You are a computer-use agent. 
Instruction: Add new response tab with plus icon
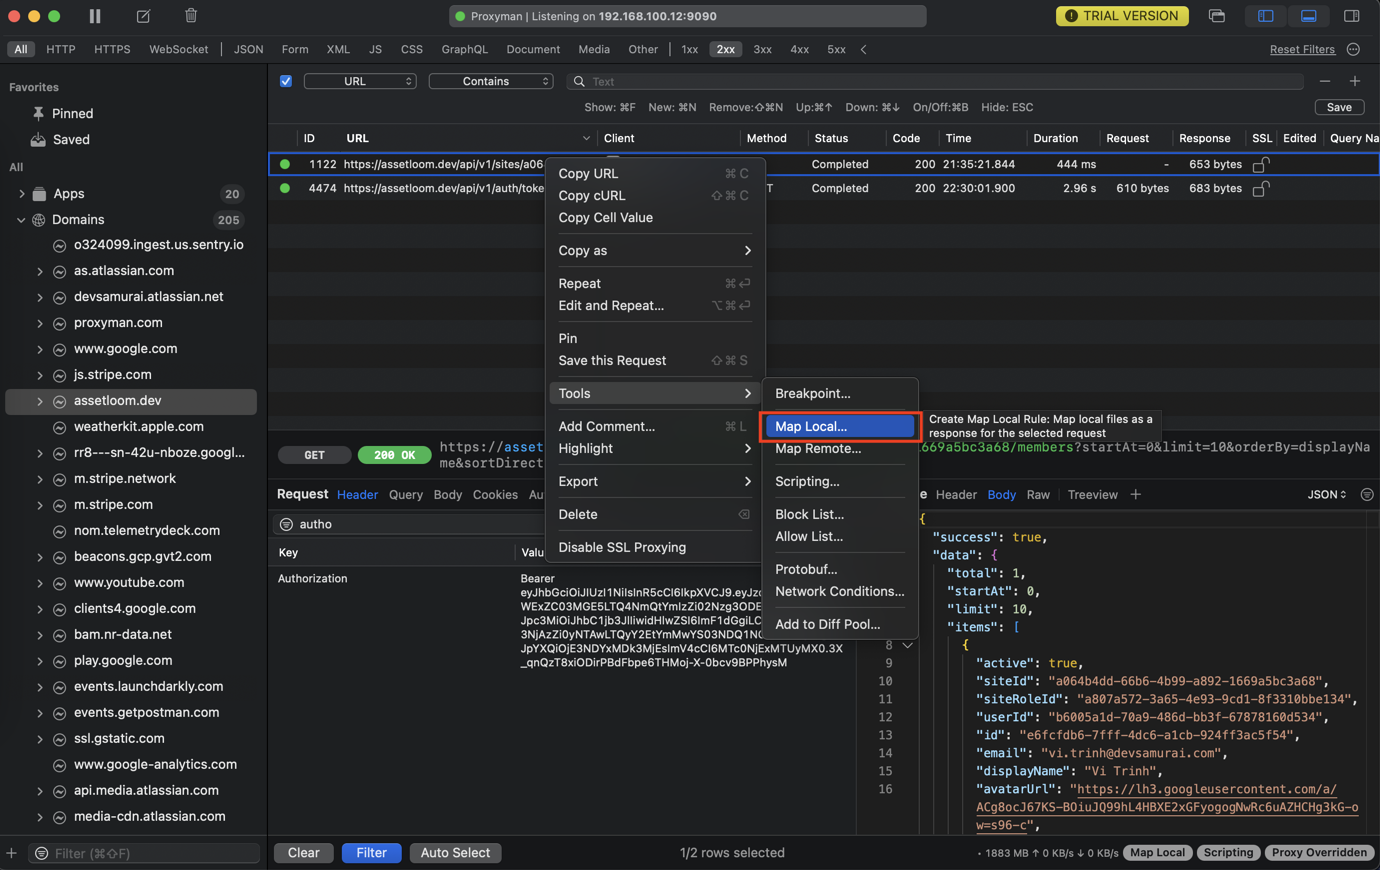coord(1135,494)
